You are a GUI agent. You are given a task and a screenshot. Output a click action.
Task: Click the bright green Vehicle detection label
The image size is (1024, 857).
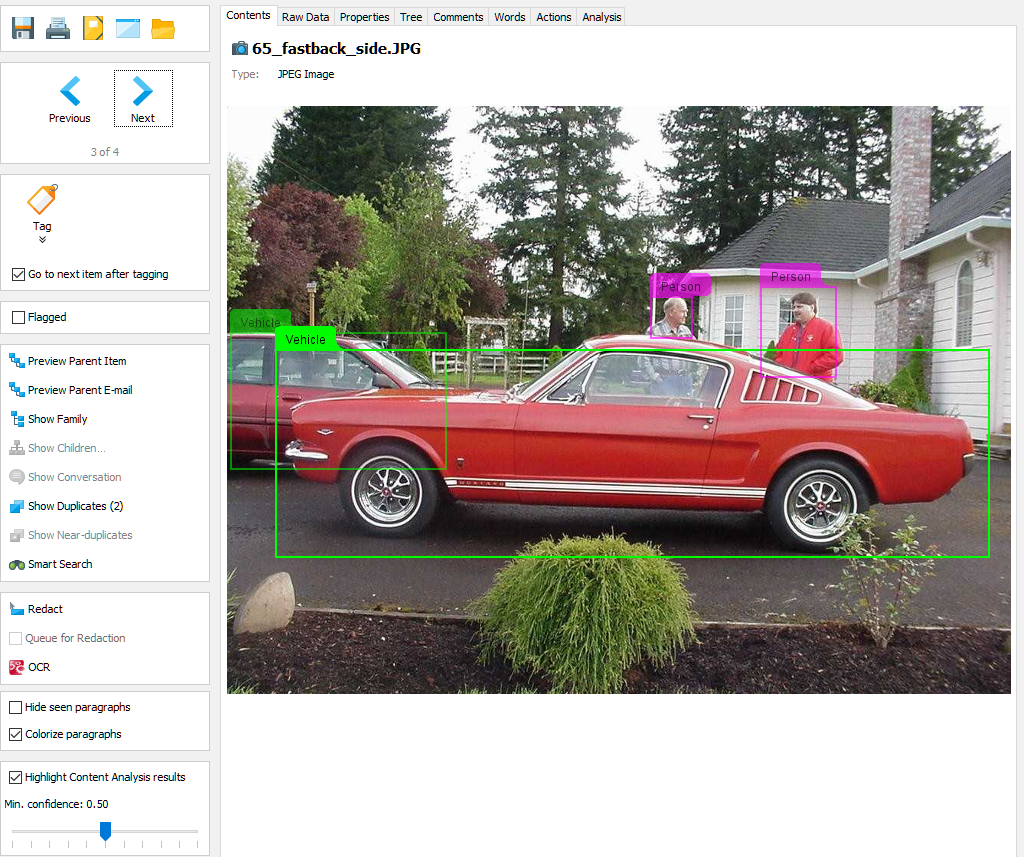coord(305,340)
